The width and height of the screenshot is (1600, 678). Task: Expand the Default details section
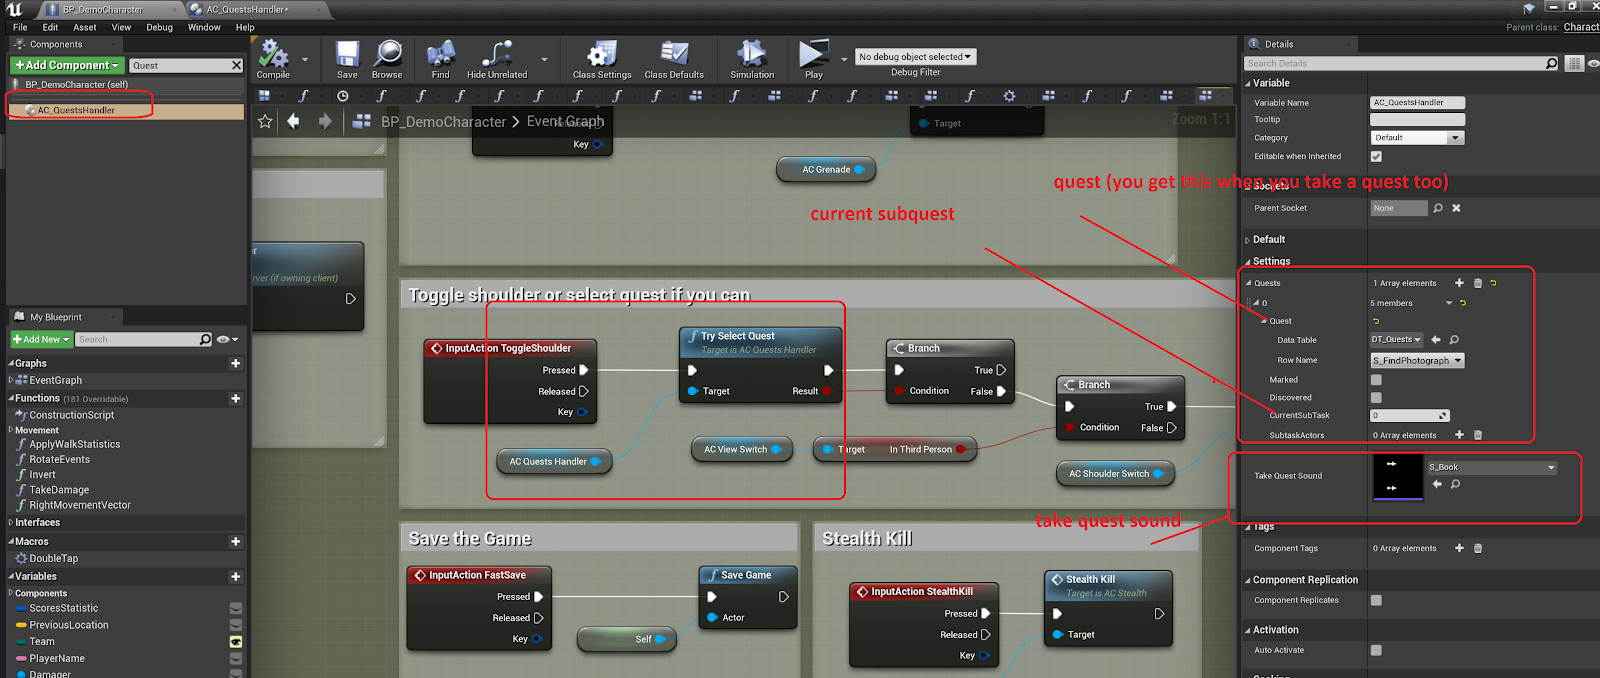1248,240
